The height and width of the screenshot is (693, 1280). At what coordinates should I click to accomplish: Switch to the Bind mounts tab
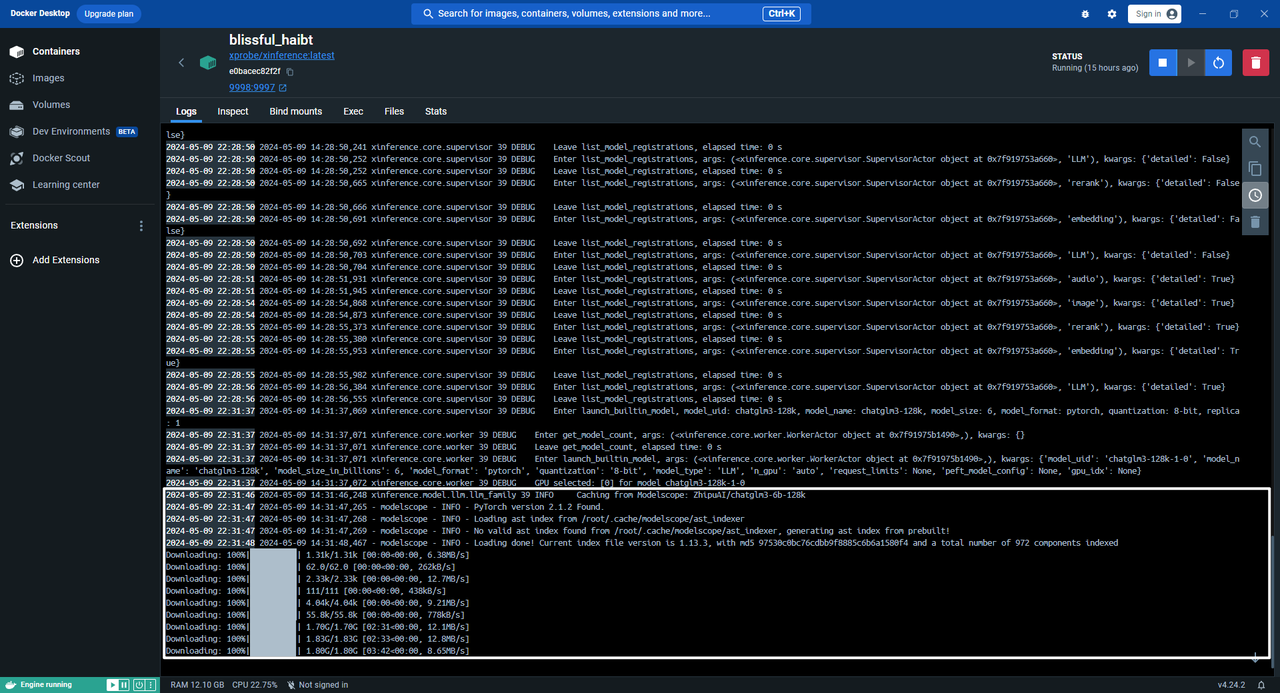pos(295,111)
